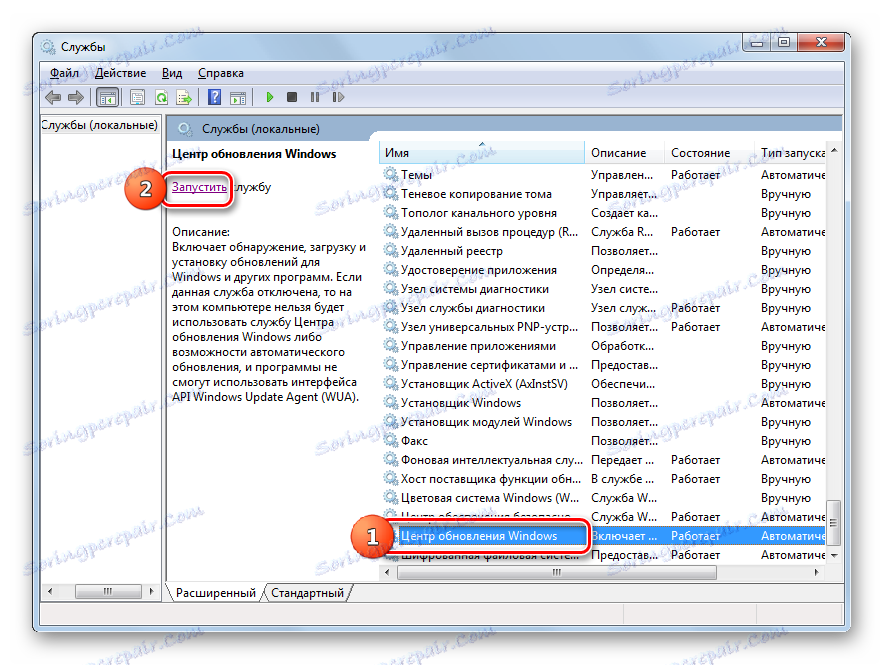The image size is (884, 665).
Task: Maximize the Службы window
Action: point(784,42)
